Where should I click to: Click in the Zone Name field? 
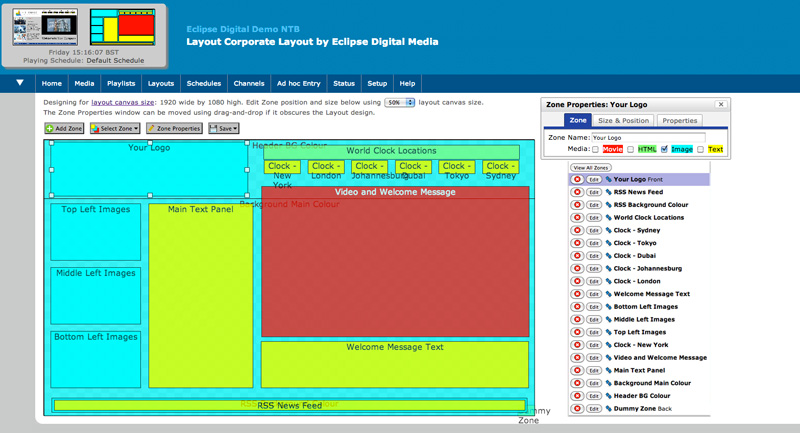click(x=648, y=138)
